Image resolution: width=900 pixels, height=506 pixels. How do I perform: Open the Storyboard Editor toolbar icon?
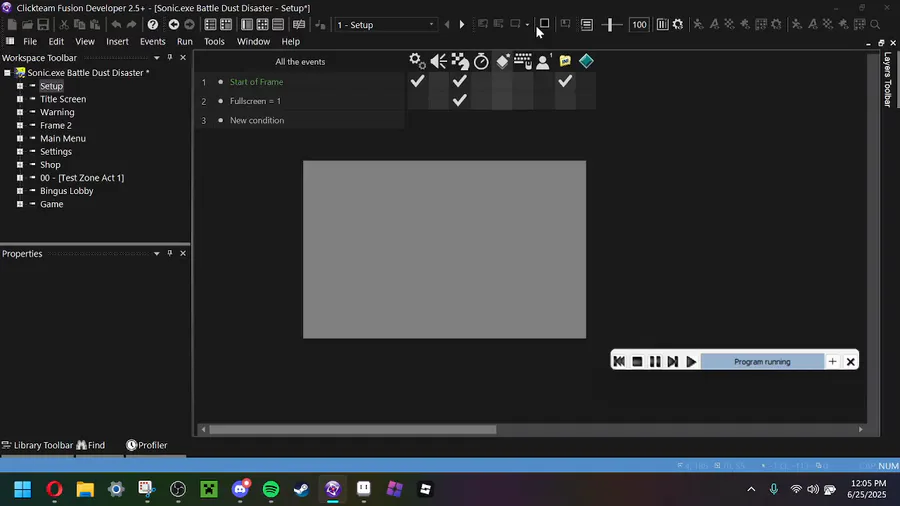tap(211, 25)
